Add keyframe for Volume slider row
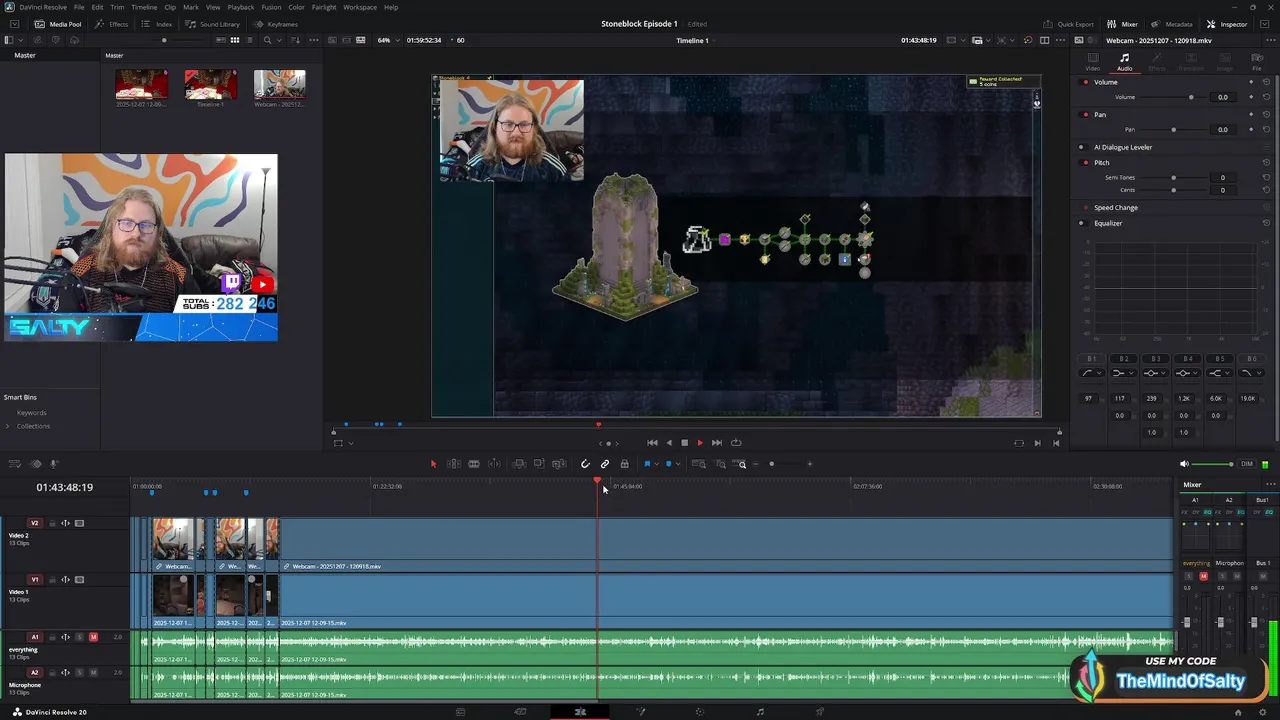1280x720 pixels. point(1251,97)
